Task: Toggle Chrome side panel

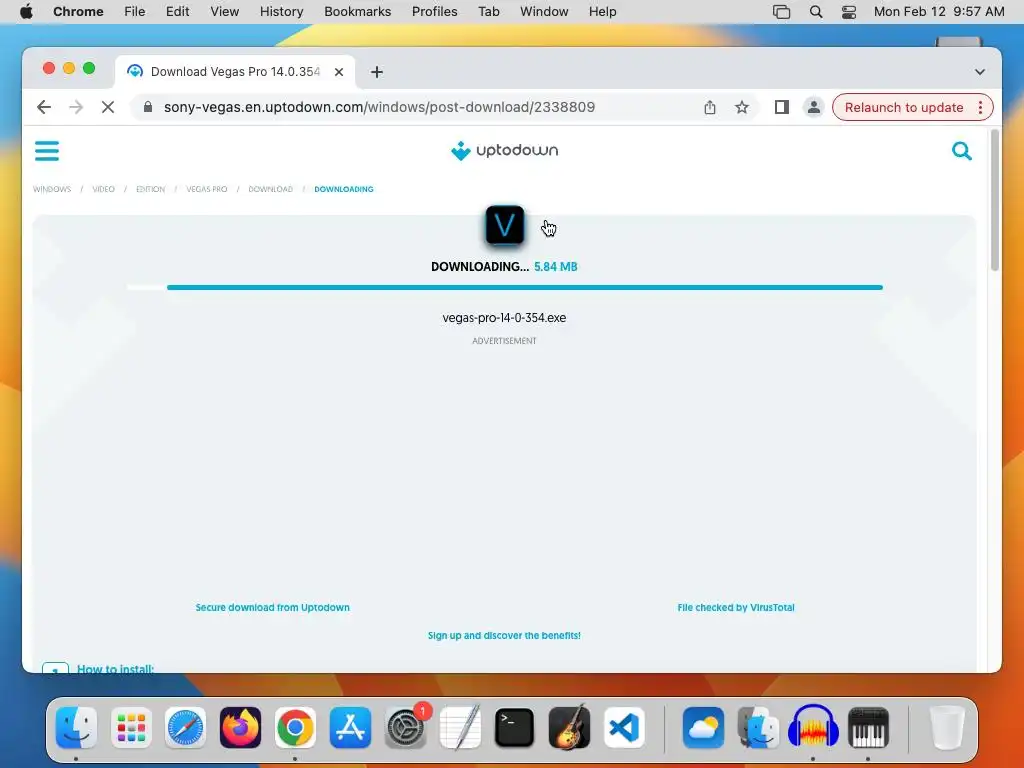Action: coord(782,107)
